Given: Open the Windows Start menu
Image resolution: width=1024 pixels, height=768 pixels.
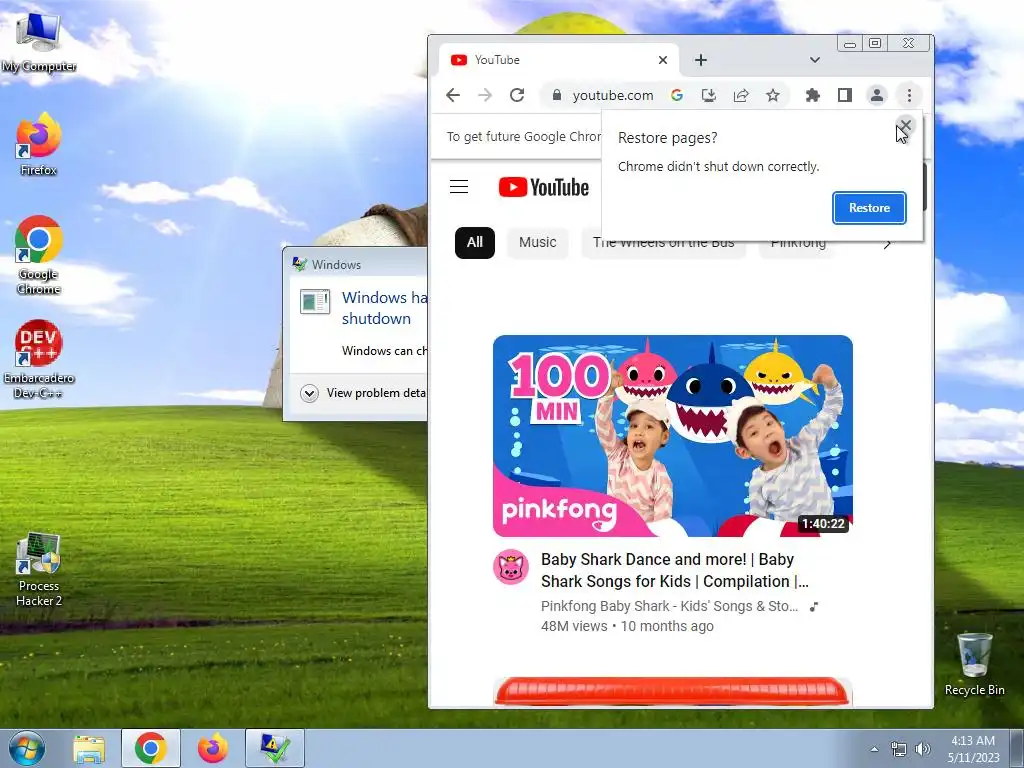Looking at the screenshot, I should coord(27,748).
